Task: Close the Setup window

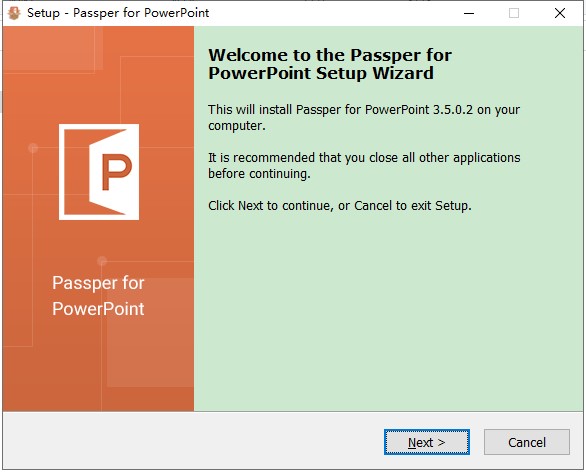Action: 559,13
